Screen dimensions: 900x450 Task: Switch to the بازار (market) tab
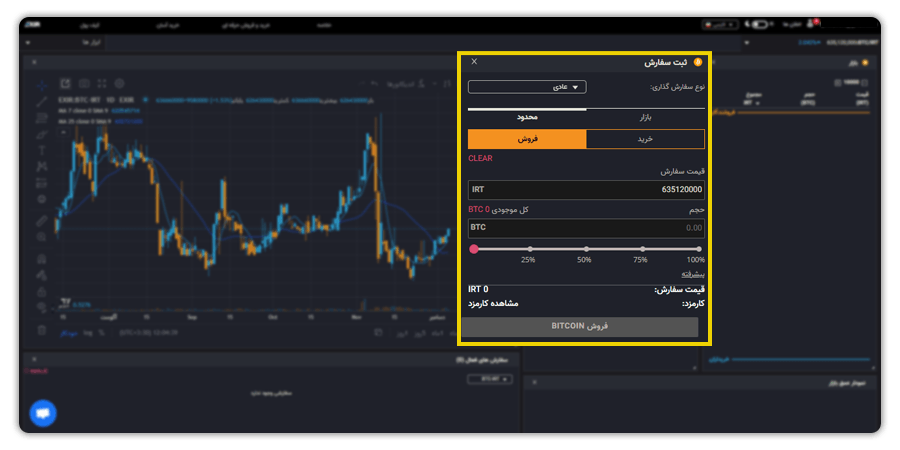(645, 117)
